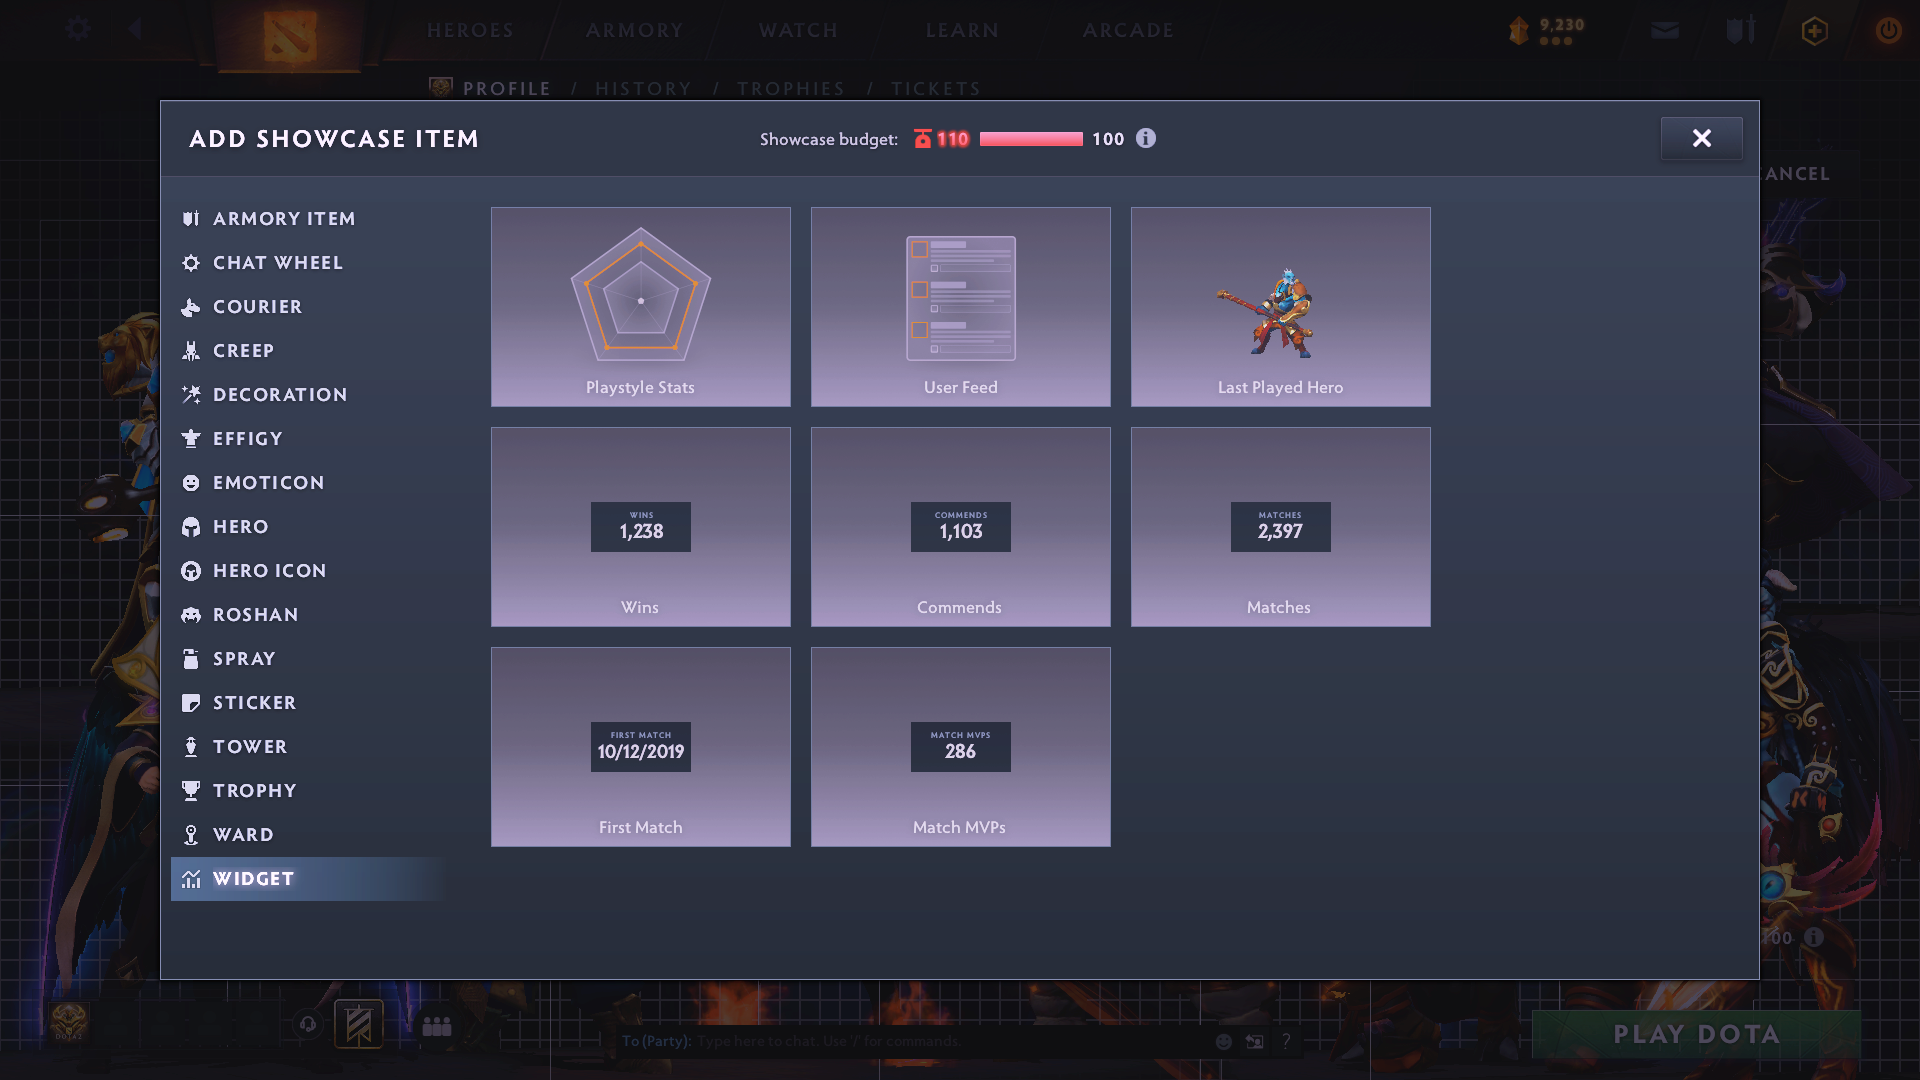
Task: Switch to the HISTORY tab
Action: pos(643,88)
